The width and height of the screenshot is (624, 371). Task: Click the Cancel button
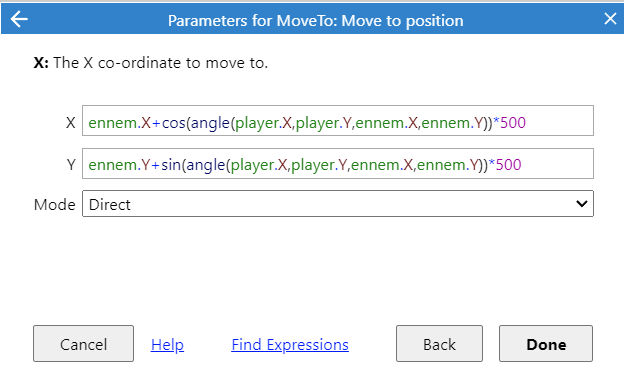pyautogui.click(x=84, y=344)
